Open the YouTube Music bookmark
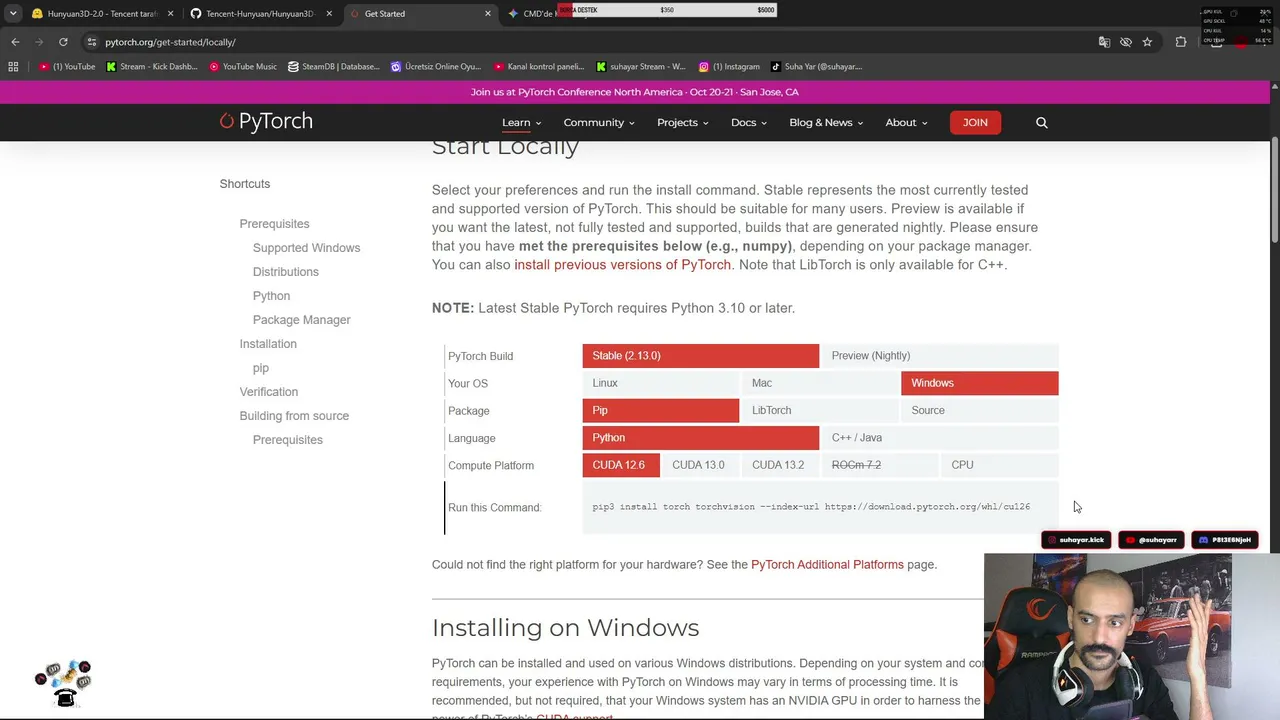The image size is (1280, 720). pos(243,67)
